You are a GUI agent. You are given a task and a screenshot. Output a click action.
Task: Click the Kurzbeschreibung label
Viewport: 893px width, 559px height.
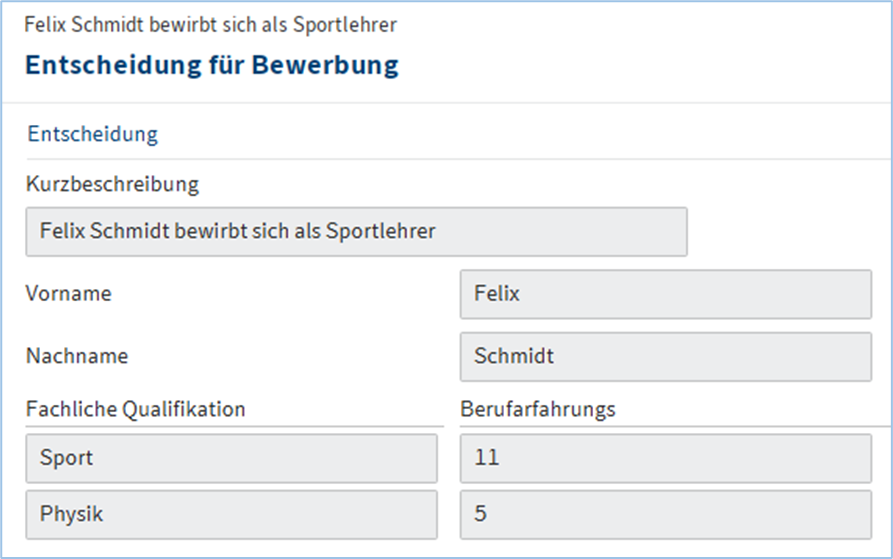click(x=113, y=185)
